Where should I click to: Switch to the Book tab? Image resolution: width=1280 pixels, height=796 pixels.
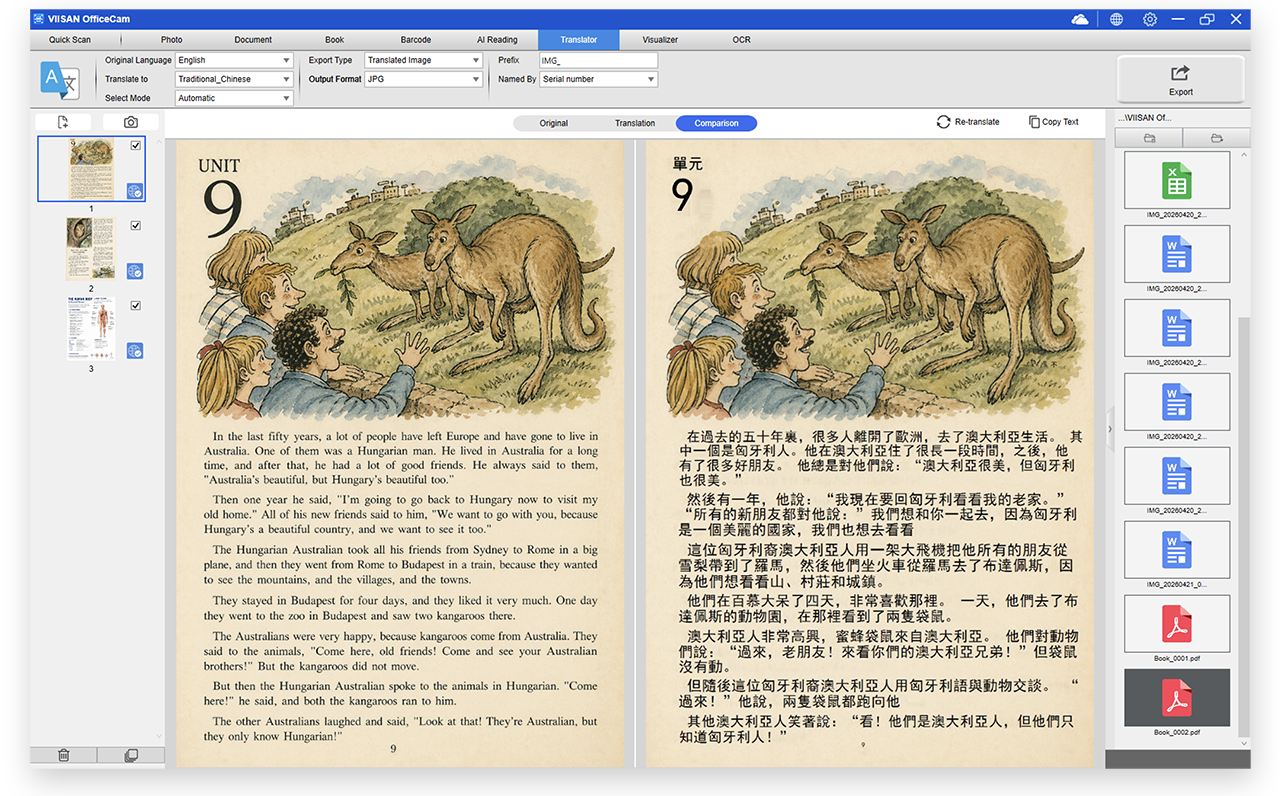click(x=334, y=40)
